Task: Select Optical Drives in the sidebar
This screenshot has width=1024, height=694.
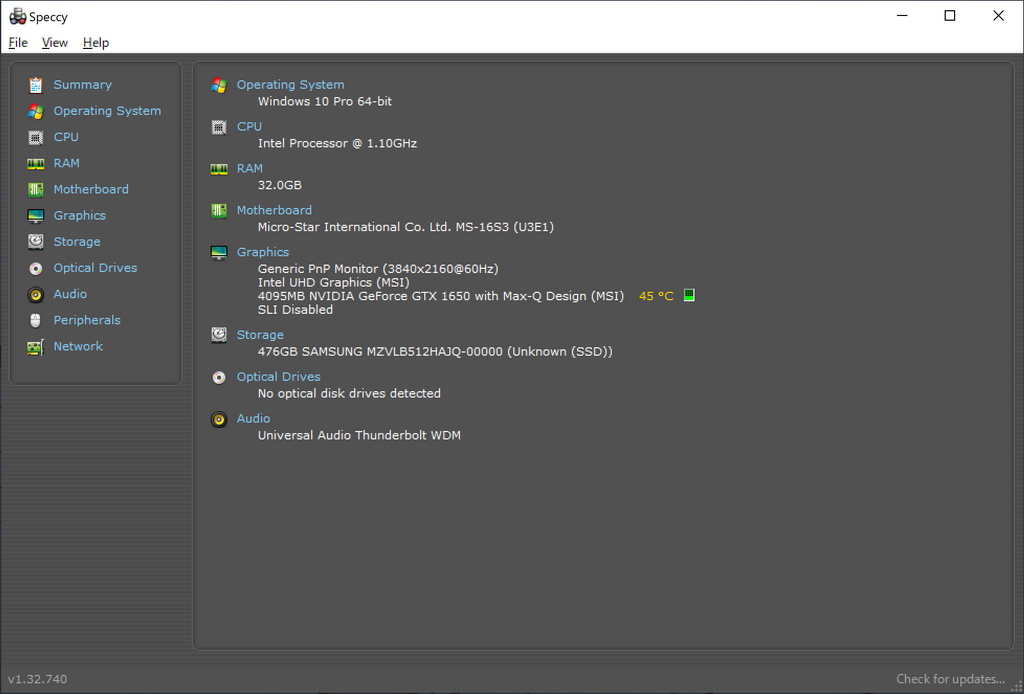Action: click(x=95, y=268)
